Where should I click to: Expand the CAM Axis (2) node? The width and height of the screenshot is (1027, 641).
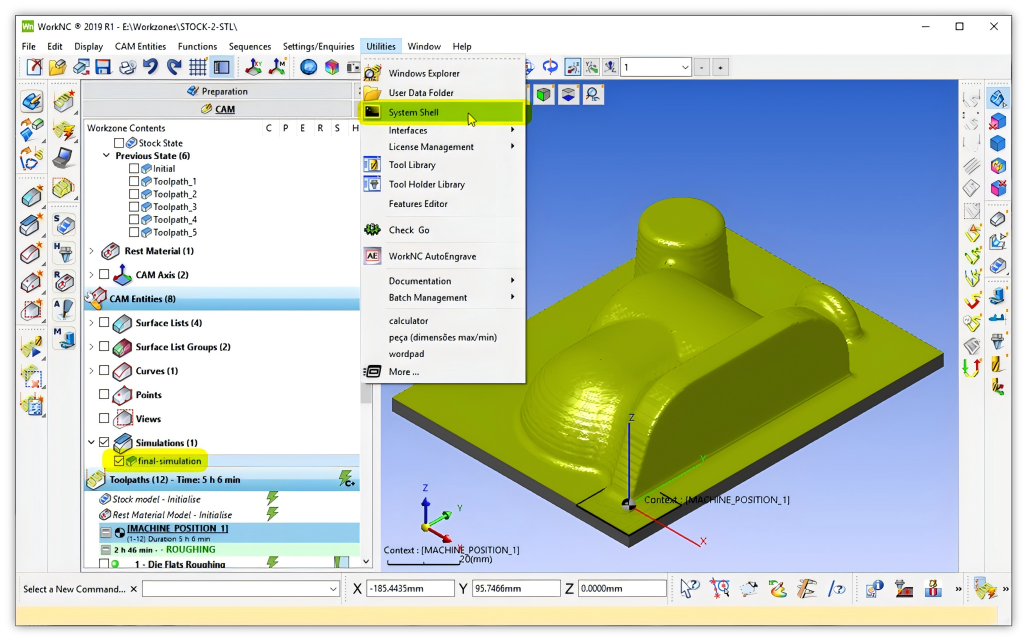[x=92, y=274]
